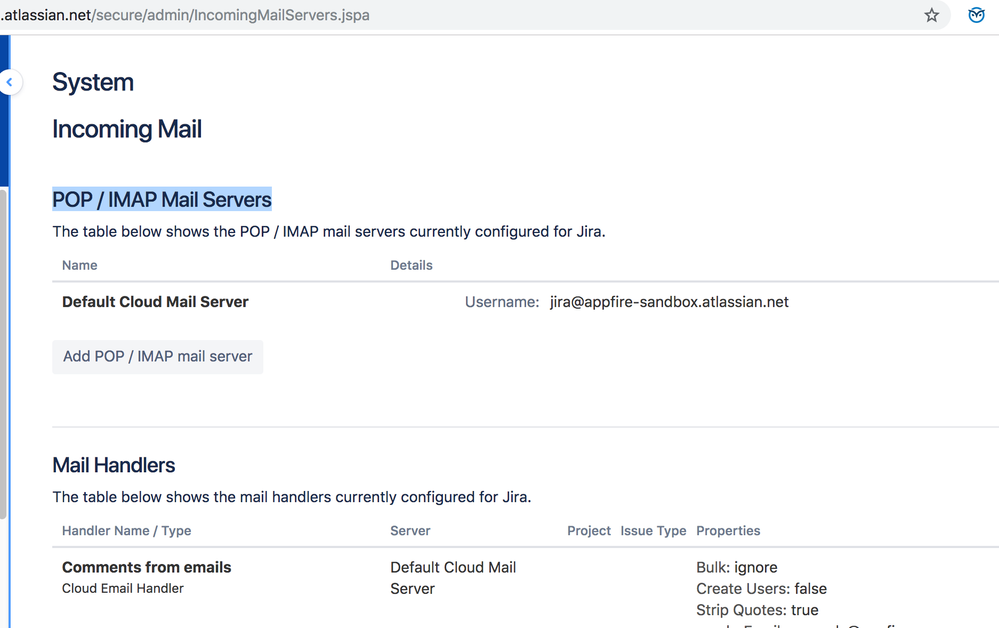Select the Default Cloud Mail Server row name
Image resolution: width=999 pixels, height=628 pixels.
(x=155, y=302)
